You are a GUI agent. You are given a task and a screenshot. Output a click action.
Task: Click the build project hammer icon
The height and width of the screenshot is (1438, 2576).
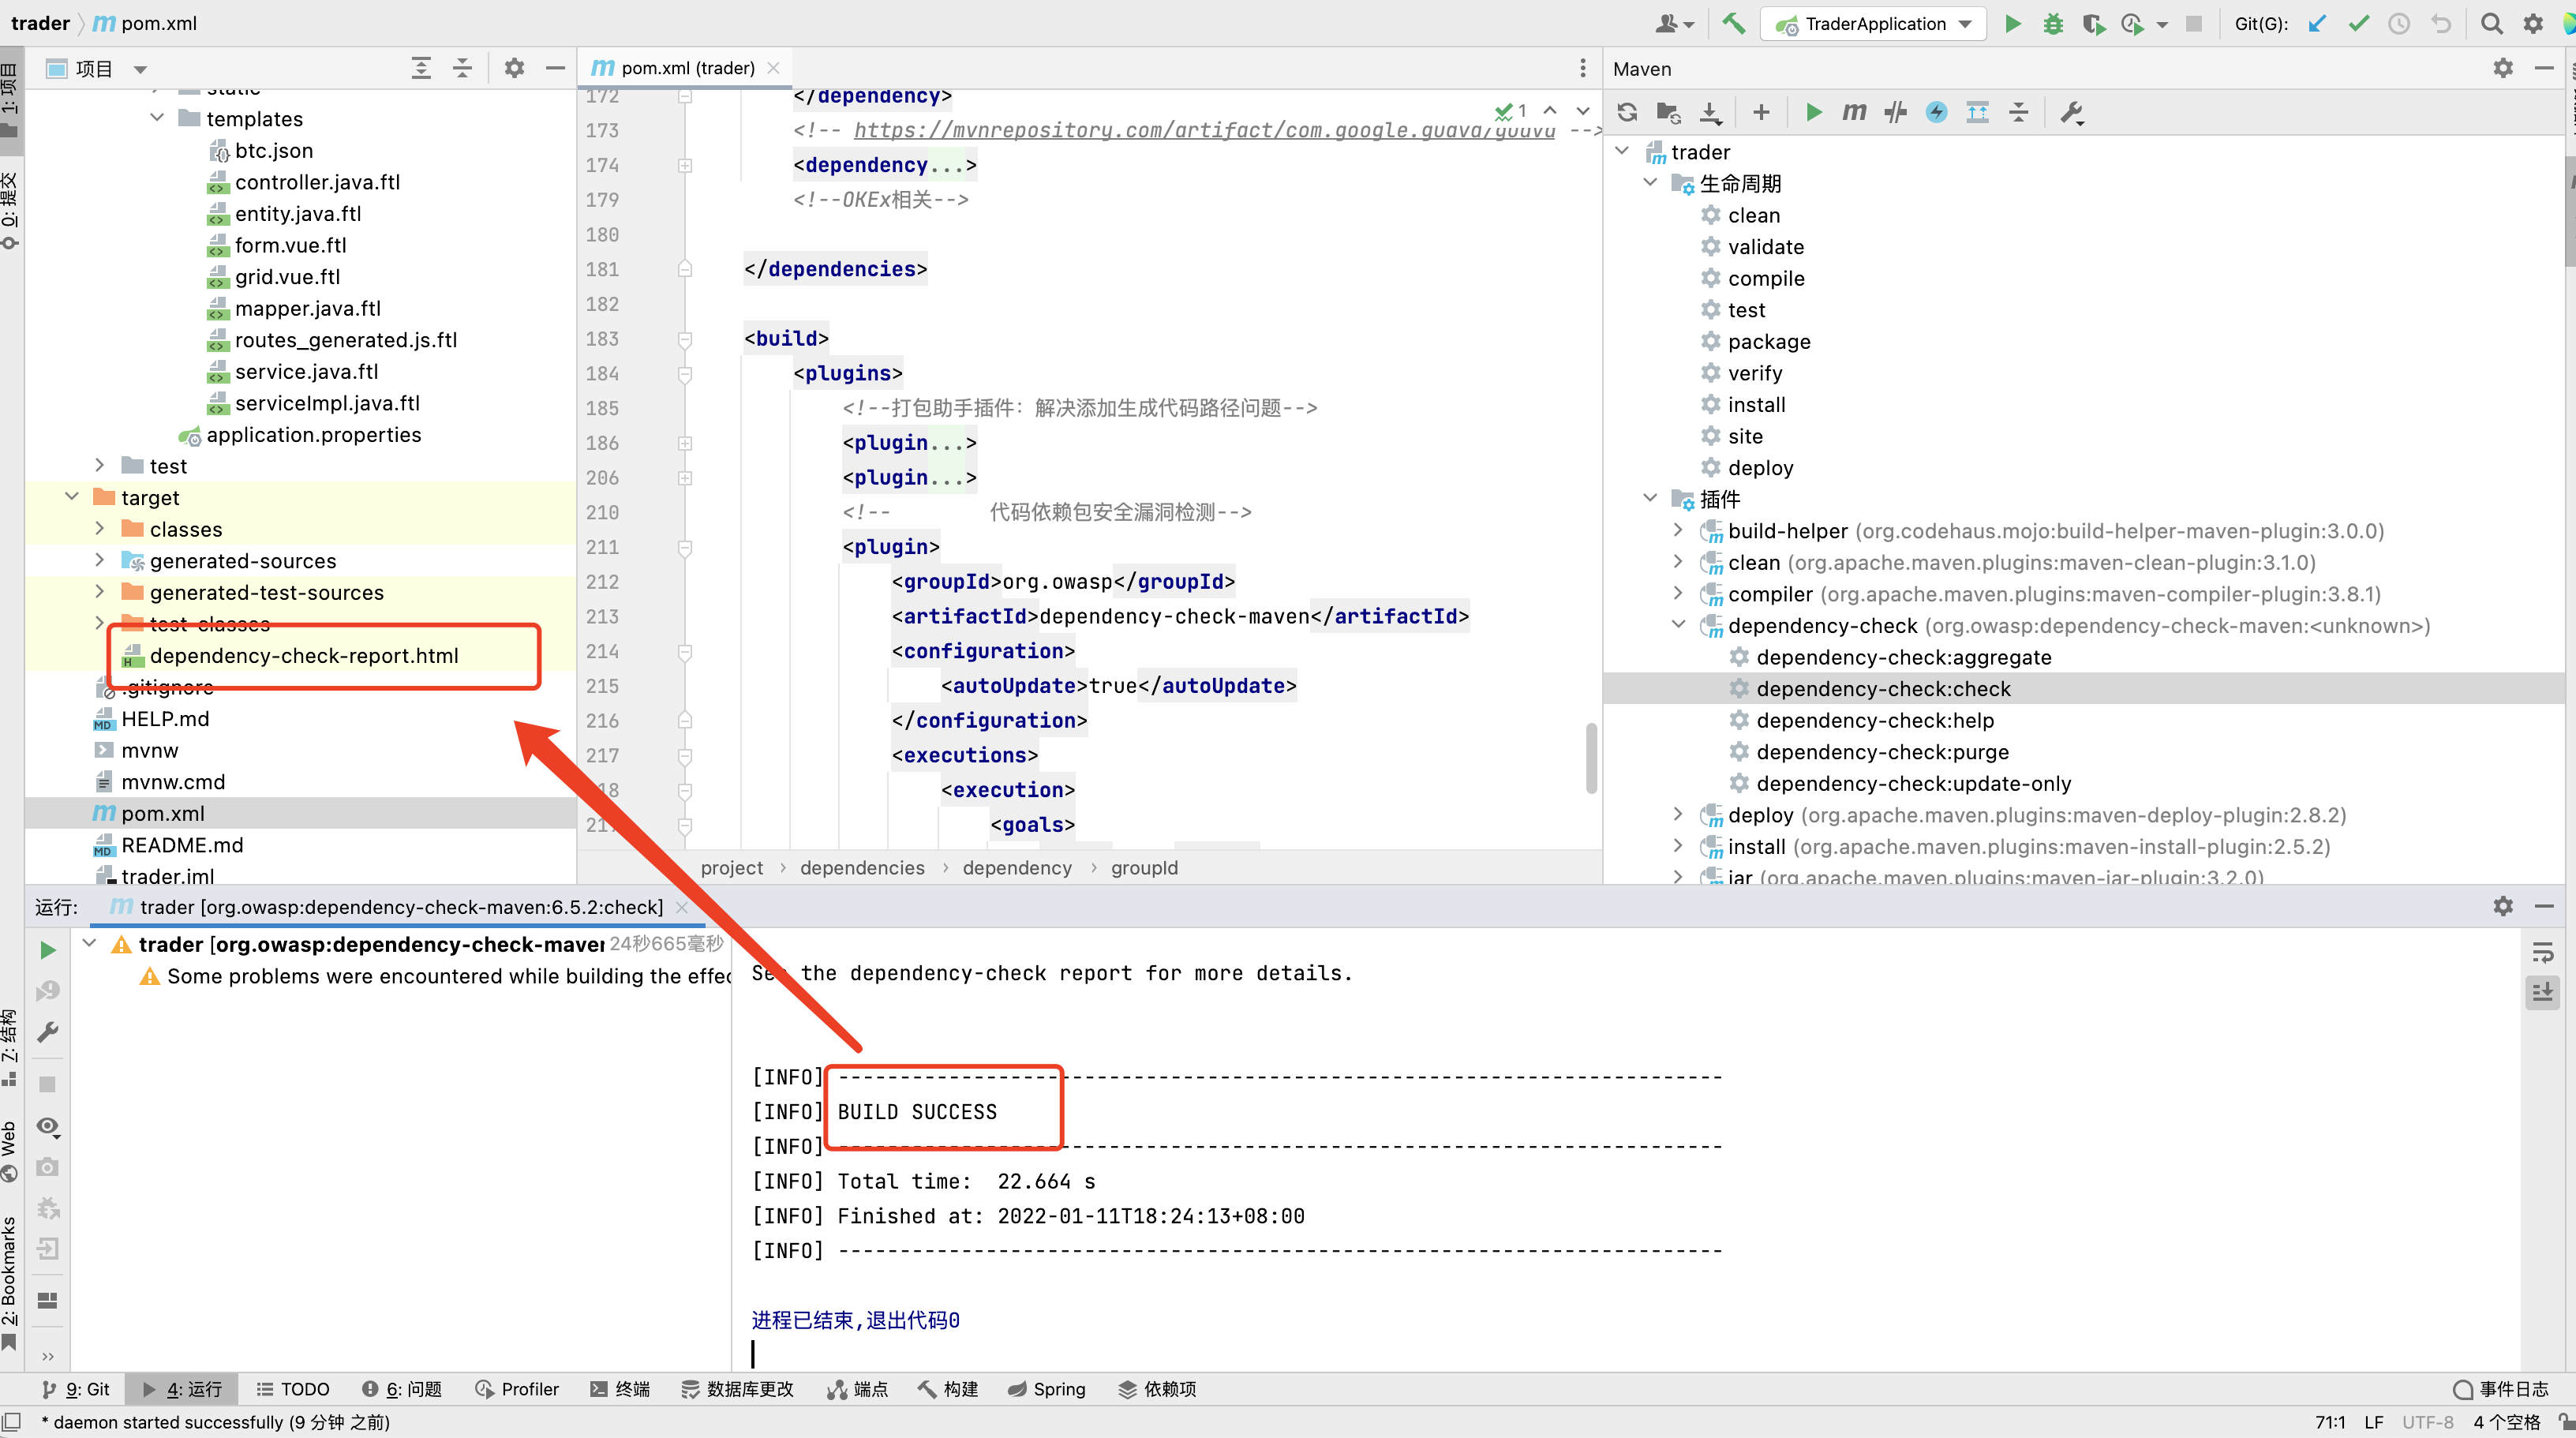click(x=1733, y=24)
